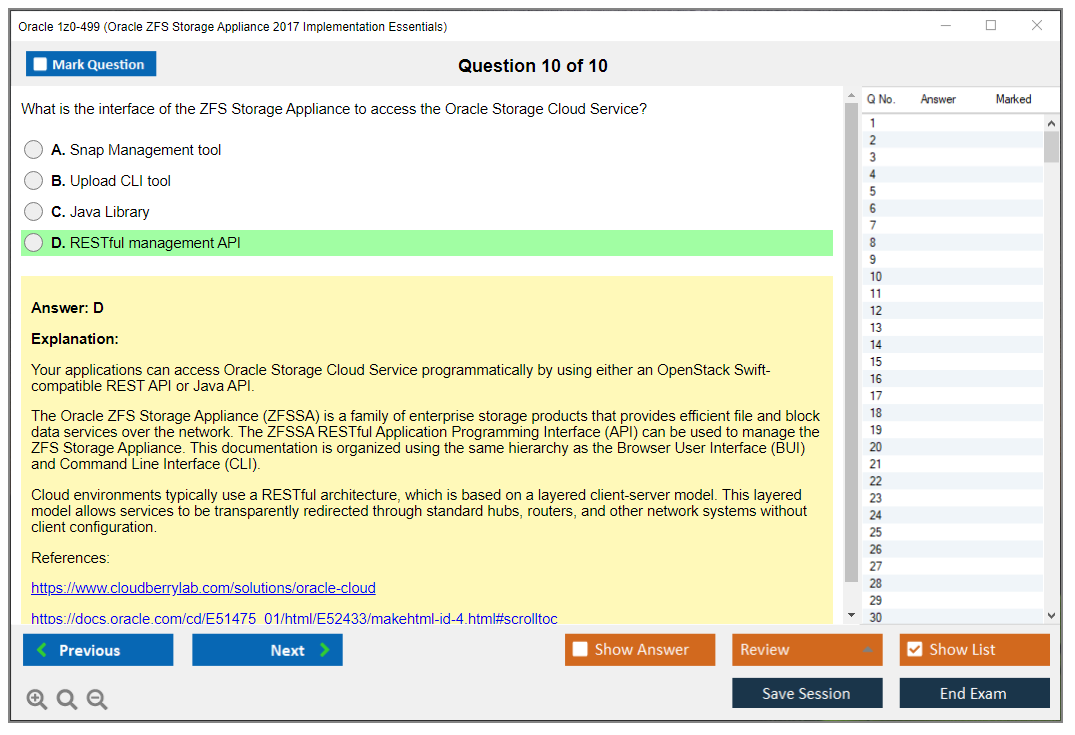Check the Mark Question checkbox
Image resolution: width=1075 pixels, height=735 pixels.
coord(39,62)
